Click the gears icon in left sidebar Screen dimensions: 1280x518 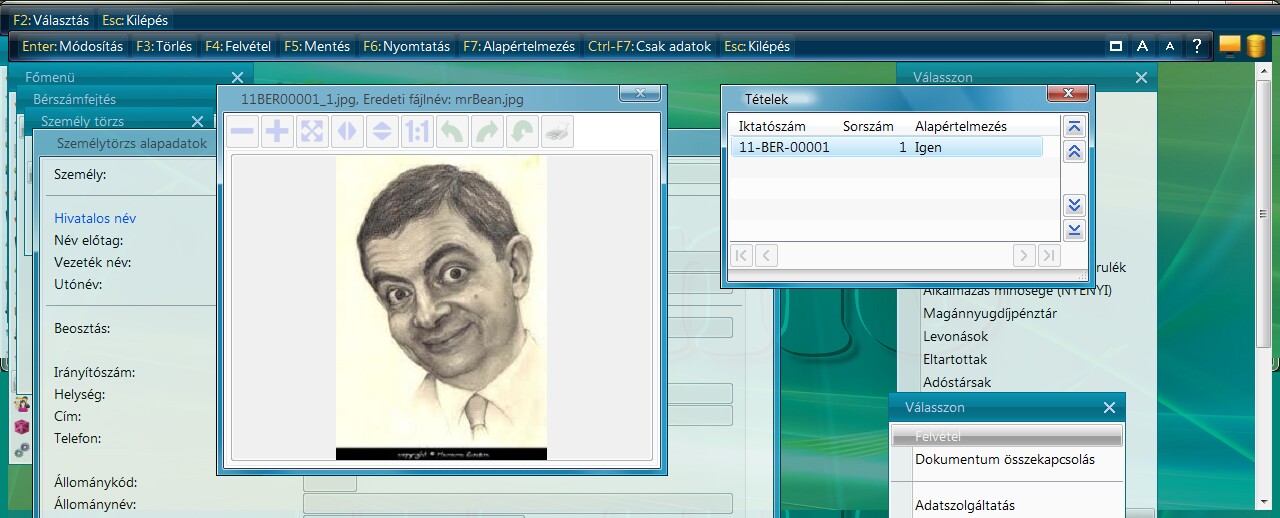21,450
